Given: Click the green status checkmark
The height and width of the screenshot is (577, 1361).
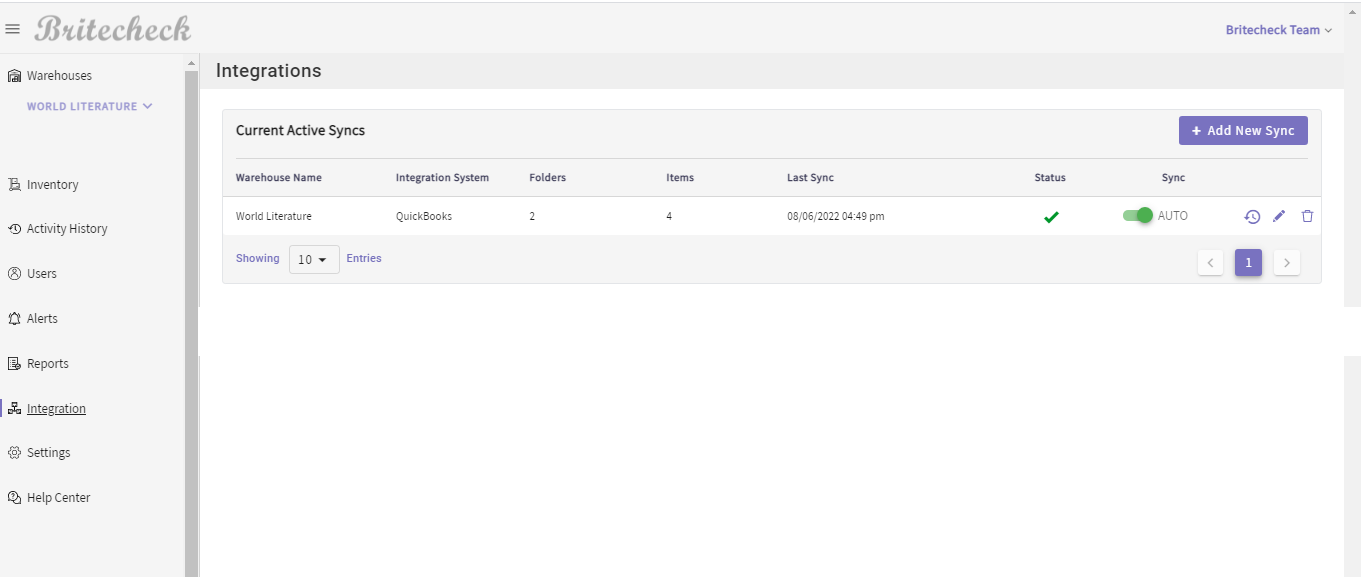Looking at the screenshot, I should (1051, 217).
